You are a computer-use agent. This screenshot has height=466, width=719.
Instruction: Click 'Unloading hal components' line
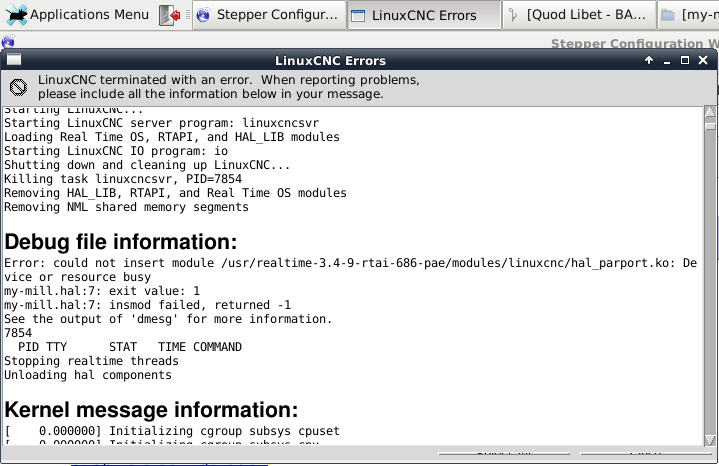click(88, 375)
